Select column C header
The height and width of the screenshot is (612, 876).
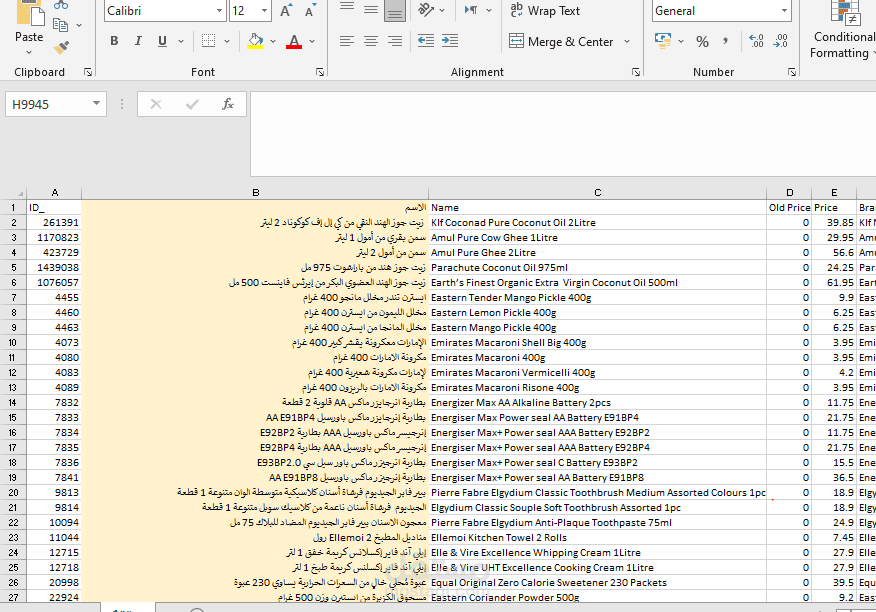[597, 193]
